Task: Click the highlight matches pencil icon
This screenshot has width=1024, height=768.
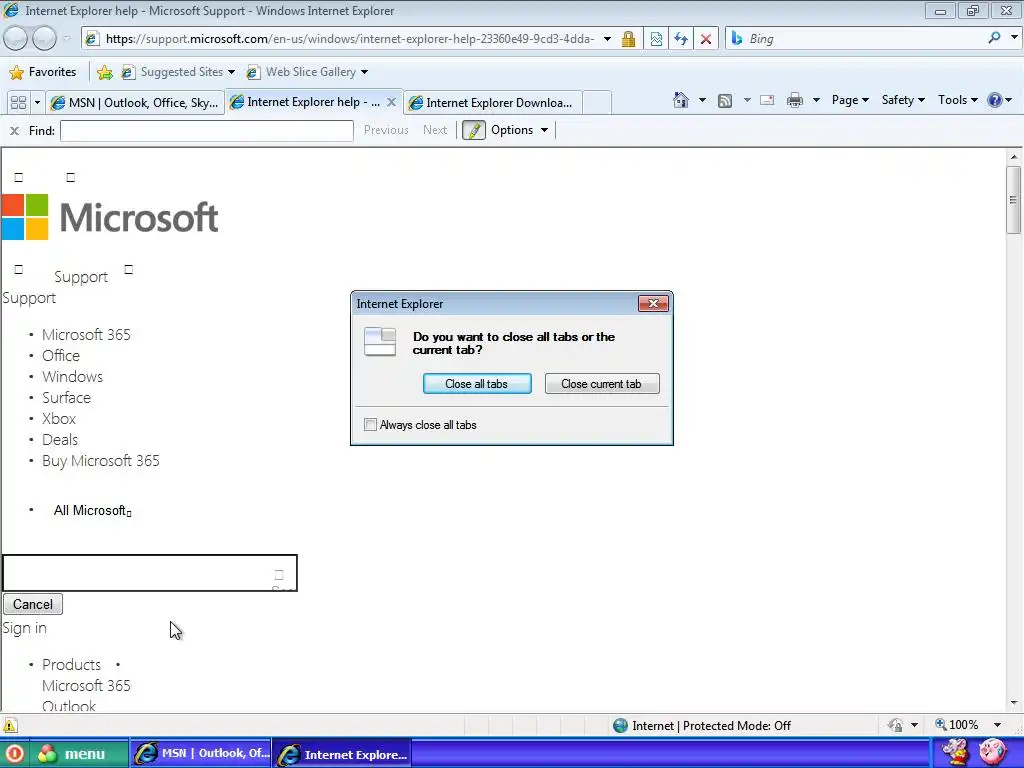Action: (x=473, y=130)
